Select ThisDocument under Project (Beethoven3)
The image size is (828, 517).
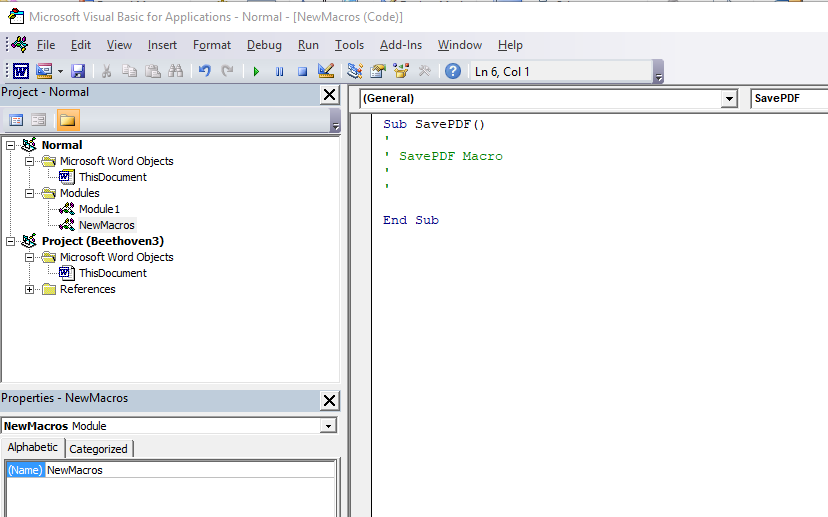[x=112, y=274]
